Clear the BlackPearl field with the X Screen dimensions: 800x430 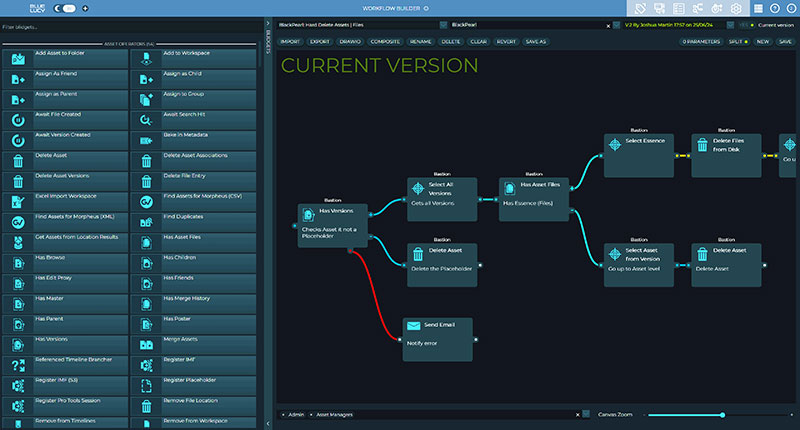608,26
